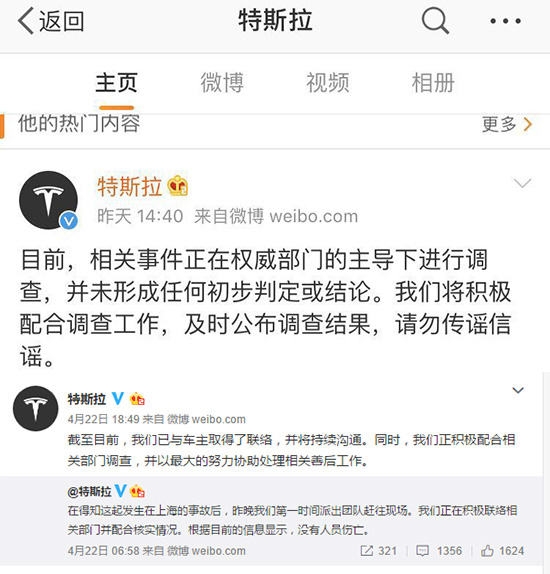Open the search magnifier icon
This screenshot has height=574, width=550.
435,21
